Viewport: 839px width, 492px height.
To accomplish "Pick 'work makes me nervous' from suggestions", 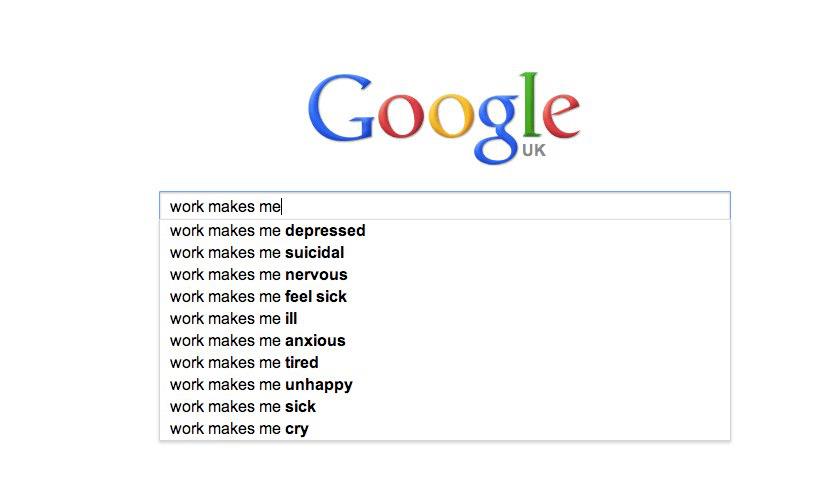I will (x=445, y=275).
